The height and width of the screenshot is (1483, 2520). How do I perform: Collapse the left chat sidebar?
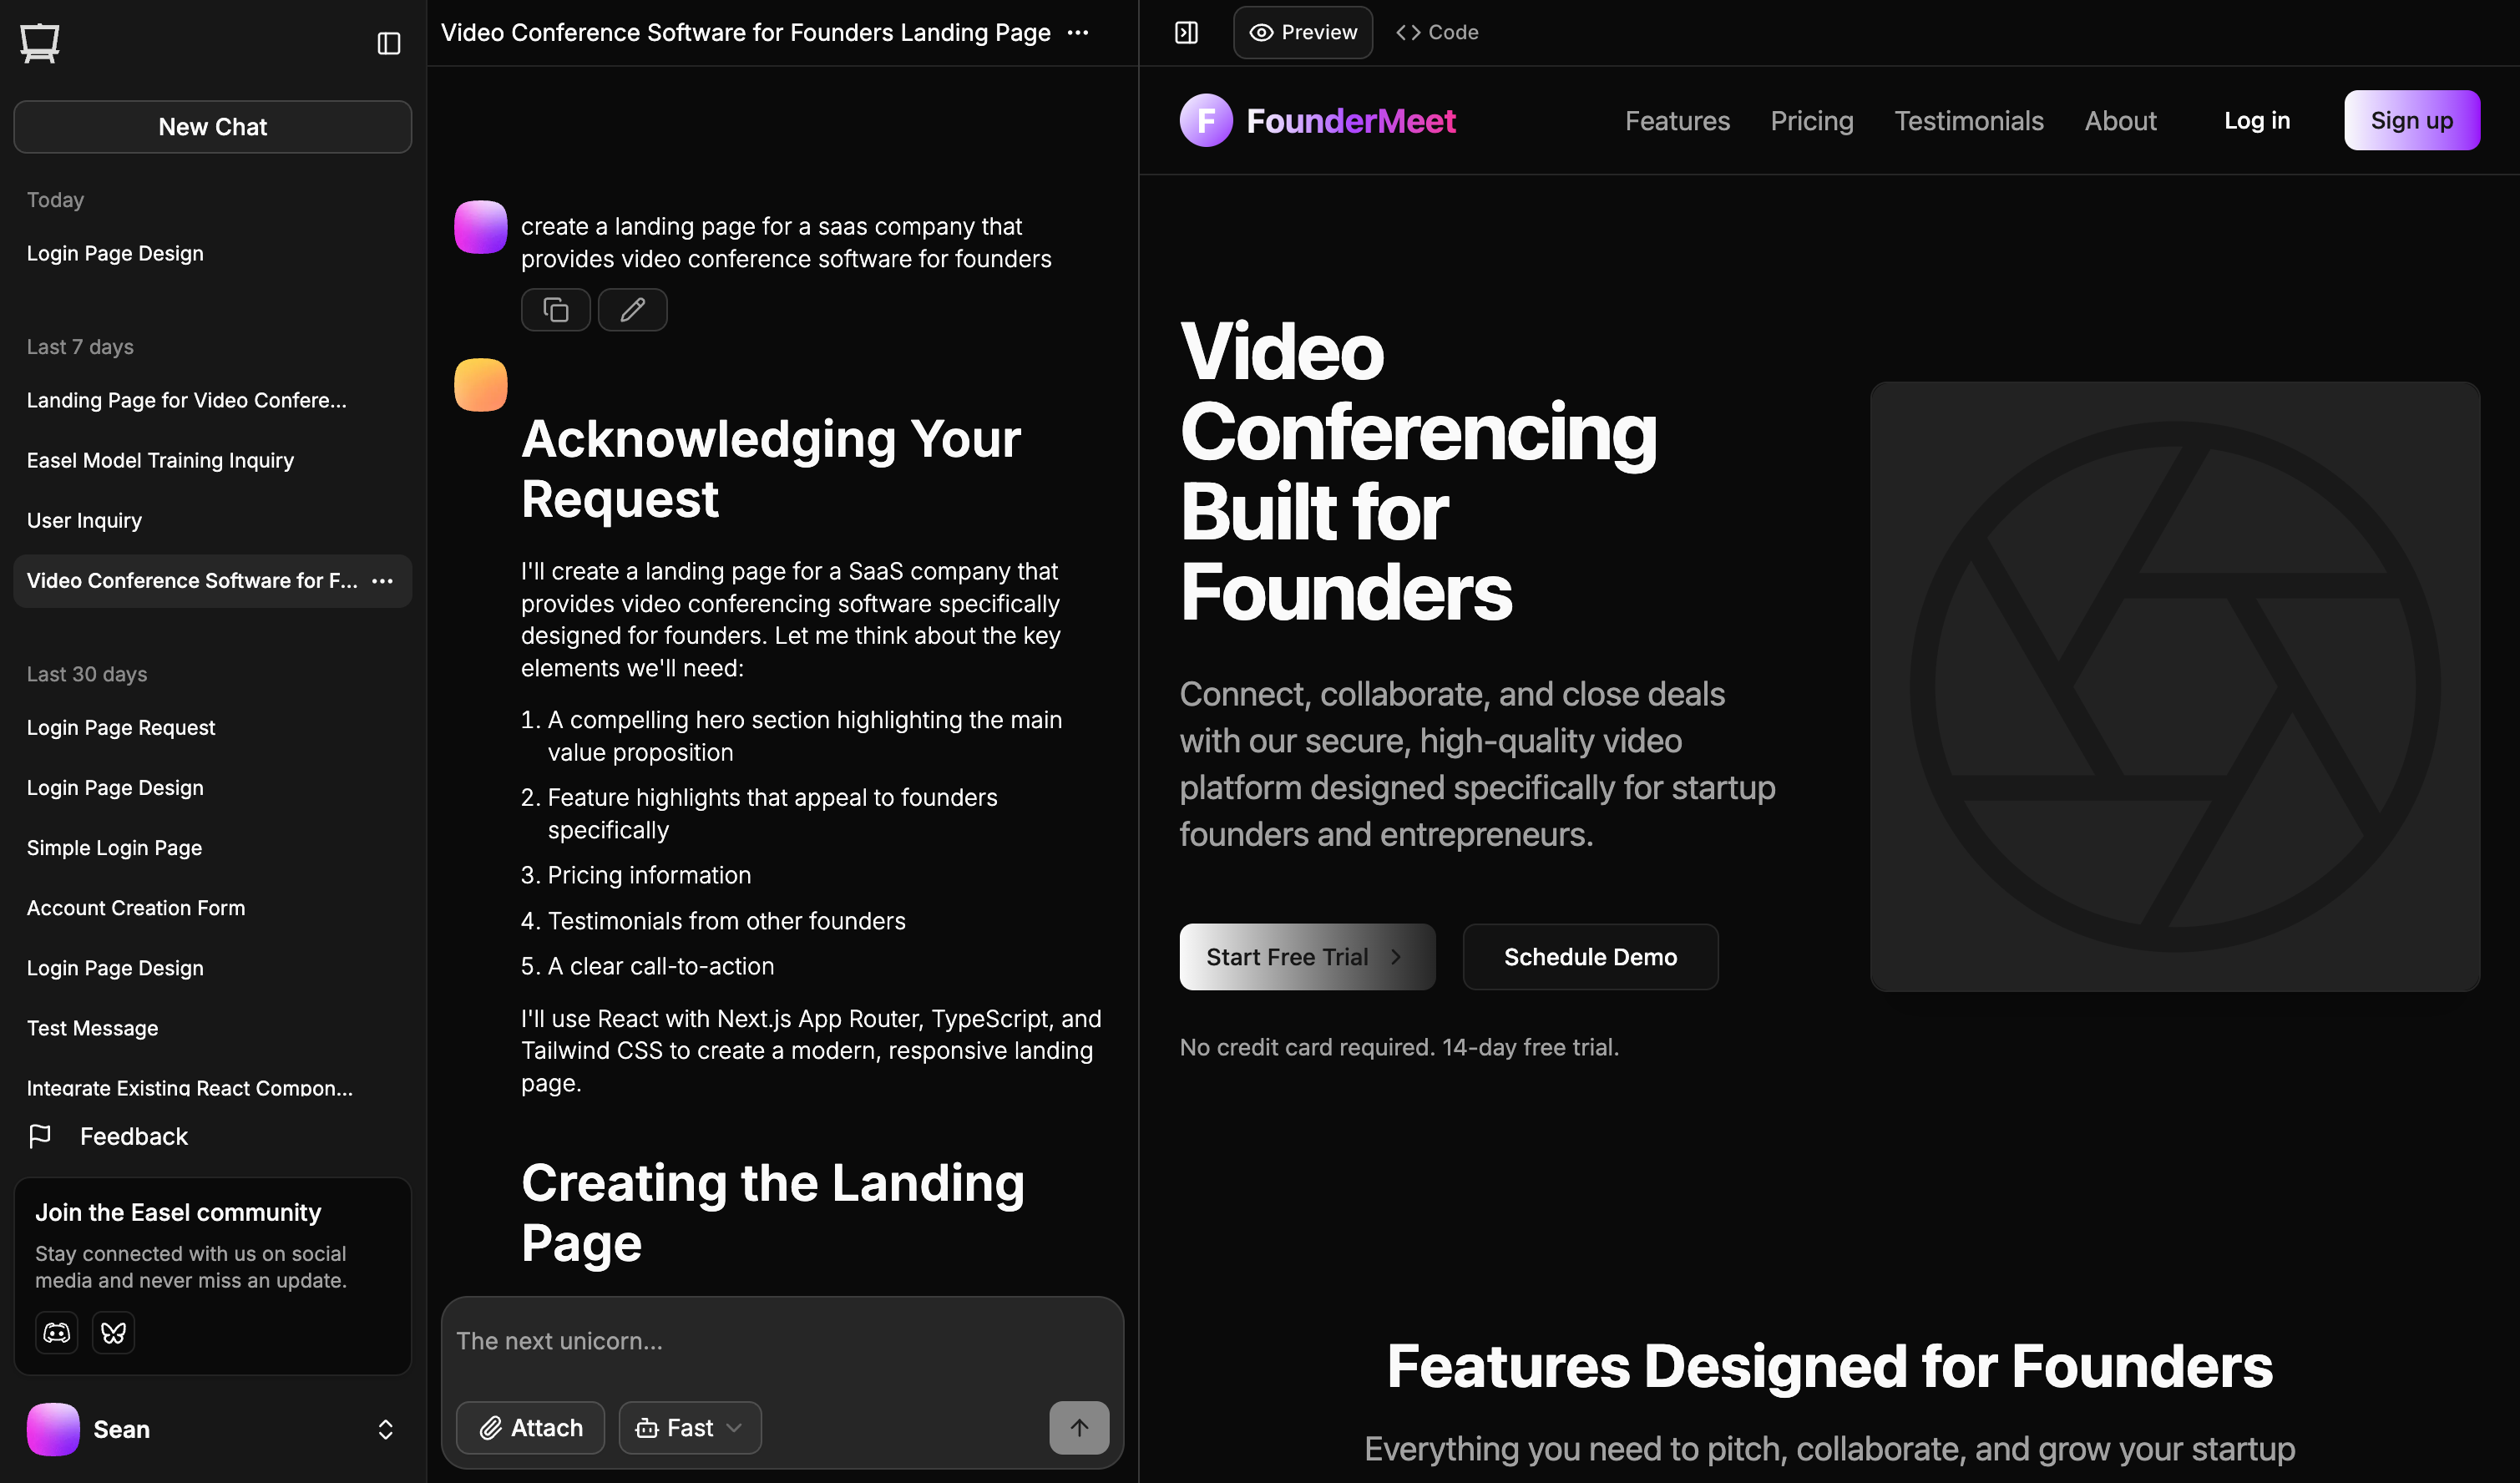pyautogui.click(x=389, y=43)
